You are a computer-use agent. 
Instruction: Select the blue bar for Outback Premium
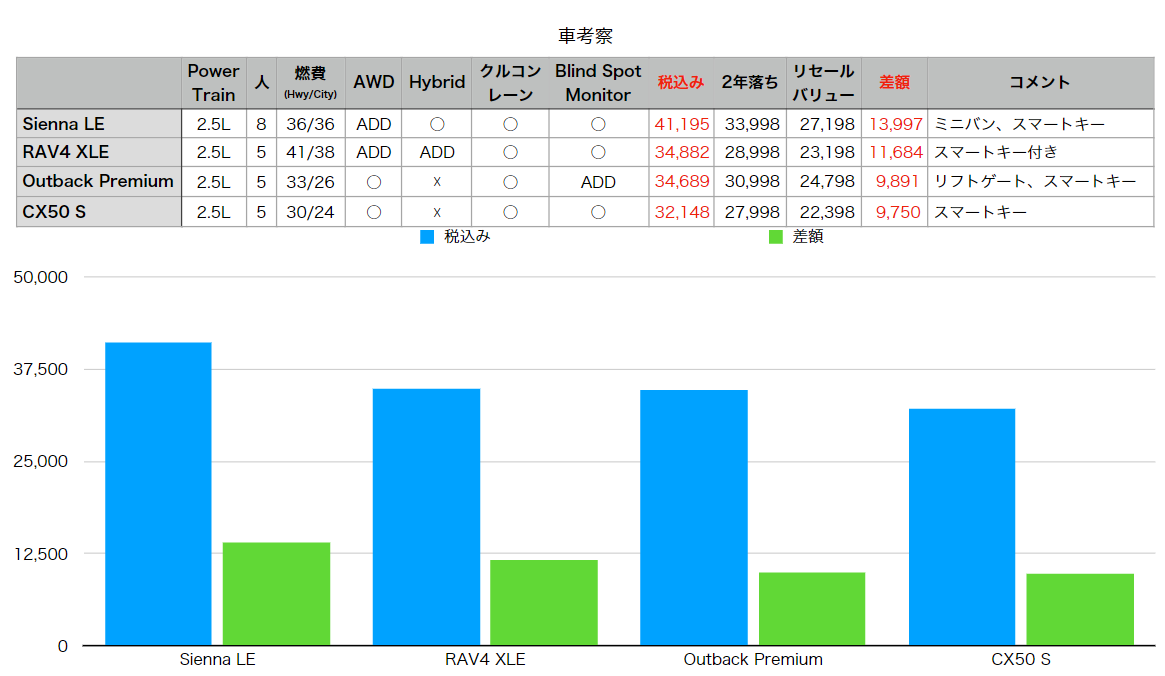pyautogui.click(x=694, y=517)
